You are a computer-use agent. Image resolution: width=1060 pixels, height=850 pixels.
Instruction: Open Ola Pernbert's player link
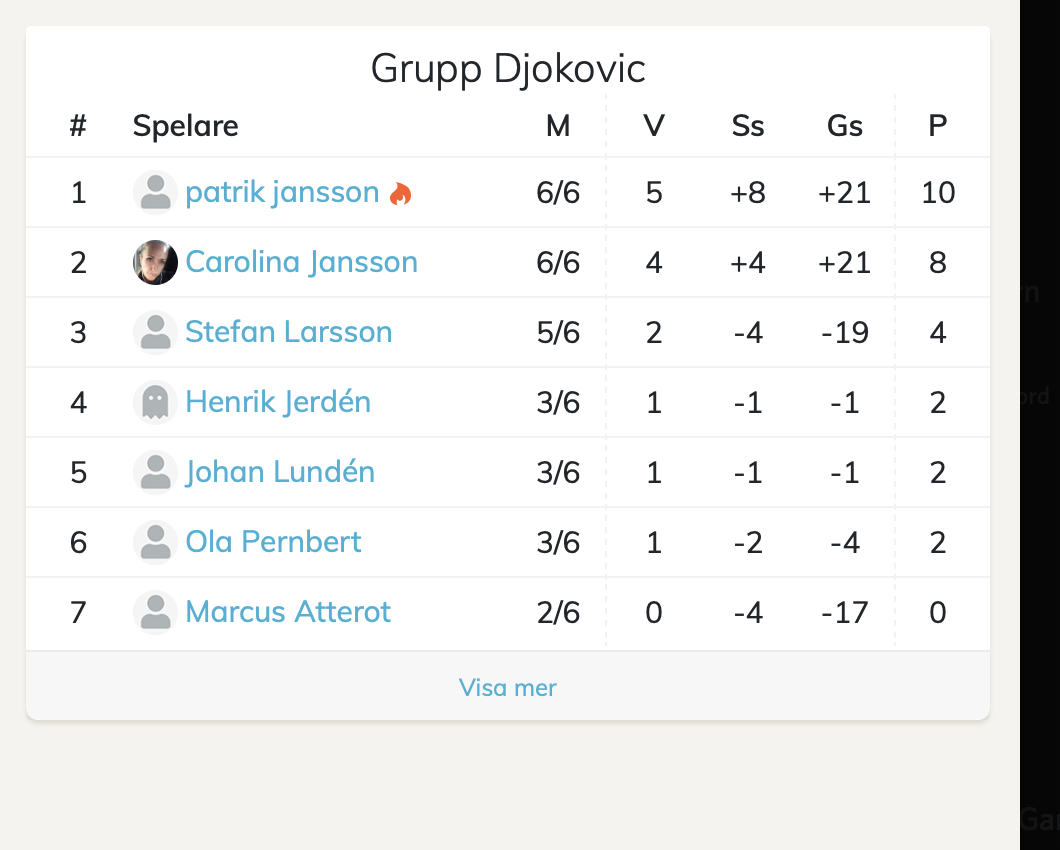(x=273, y=542)
